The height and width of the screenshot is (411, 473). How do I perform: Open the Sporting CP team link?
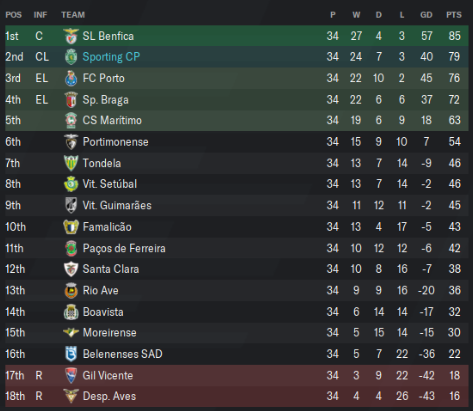[111, 57]
